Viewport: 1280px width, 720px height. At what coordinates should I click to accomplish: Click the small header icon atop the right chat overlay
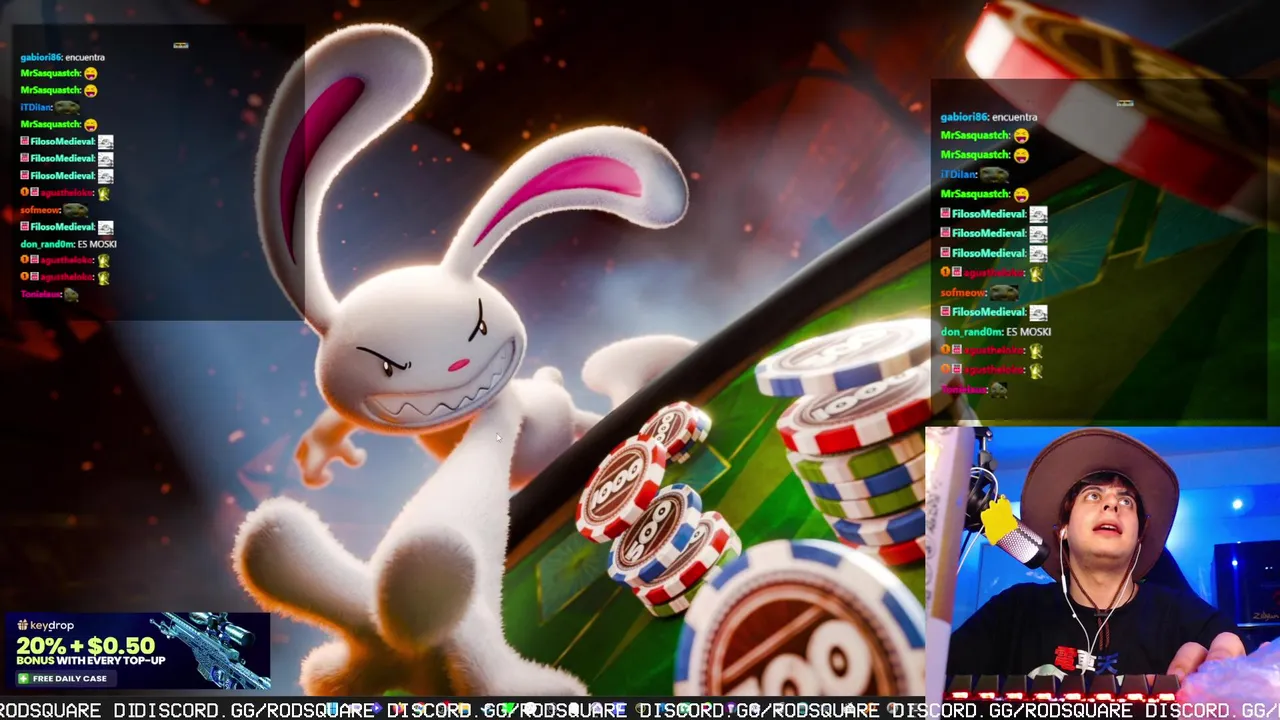tap(1125, 102)
